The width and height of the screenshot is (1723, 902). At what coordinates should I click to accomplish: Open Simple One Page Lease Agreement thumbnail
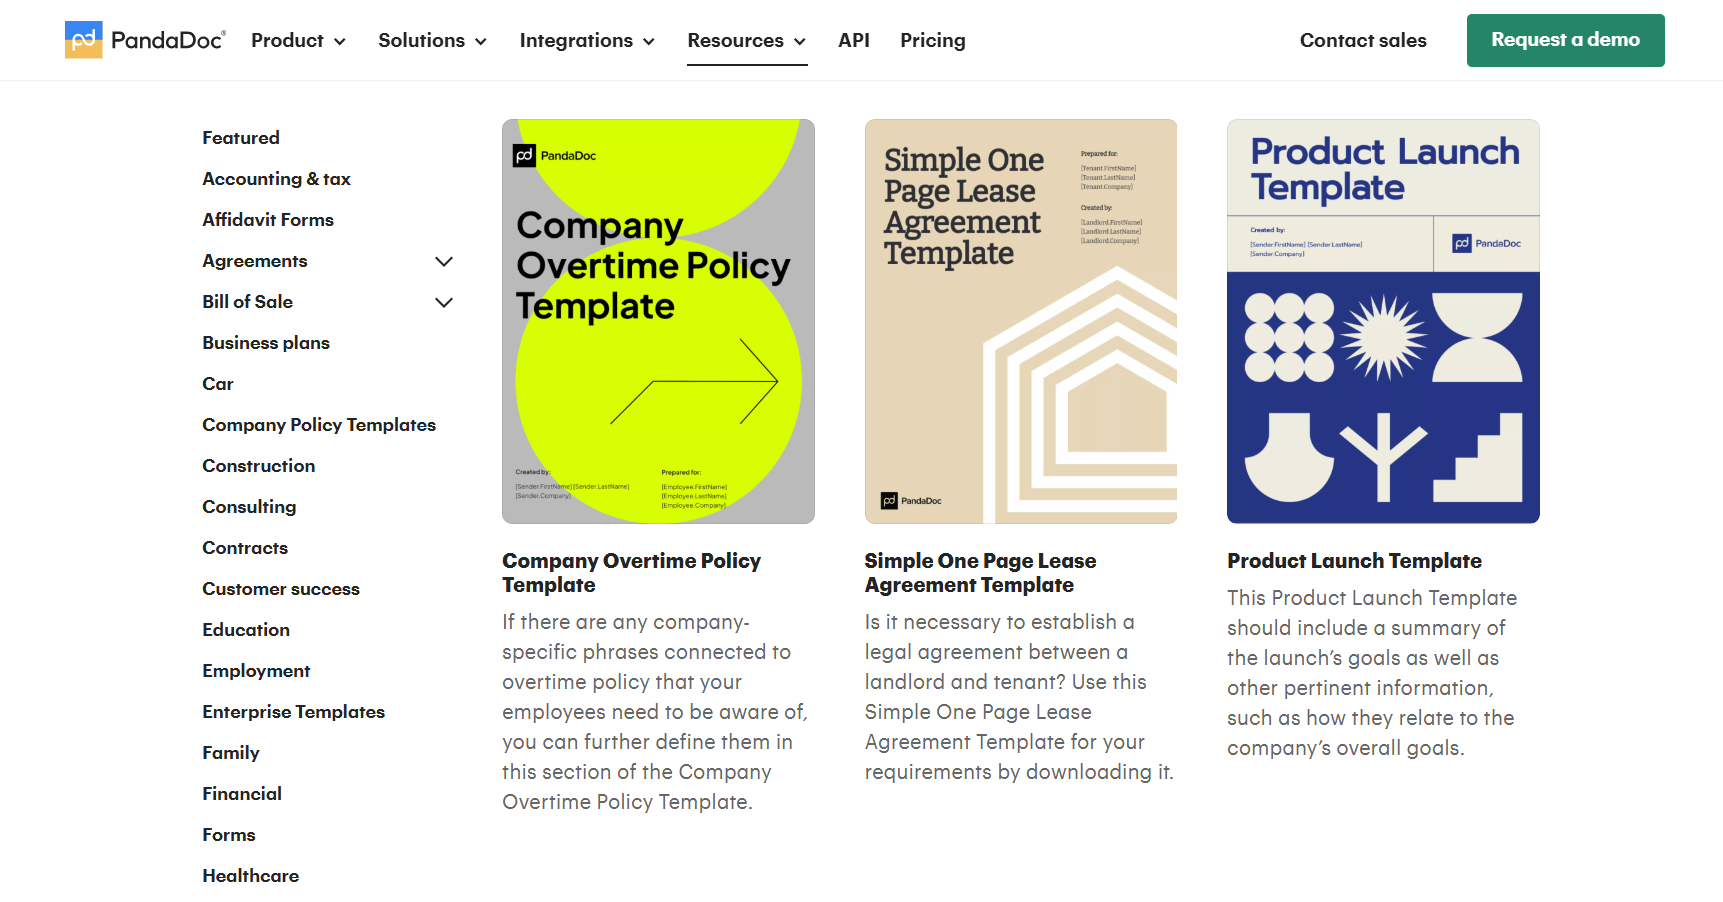click(x=1020, y=321)
